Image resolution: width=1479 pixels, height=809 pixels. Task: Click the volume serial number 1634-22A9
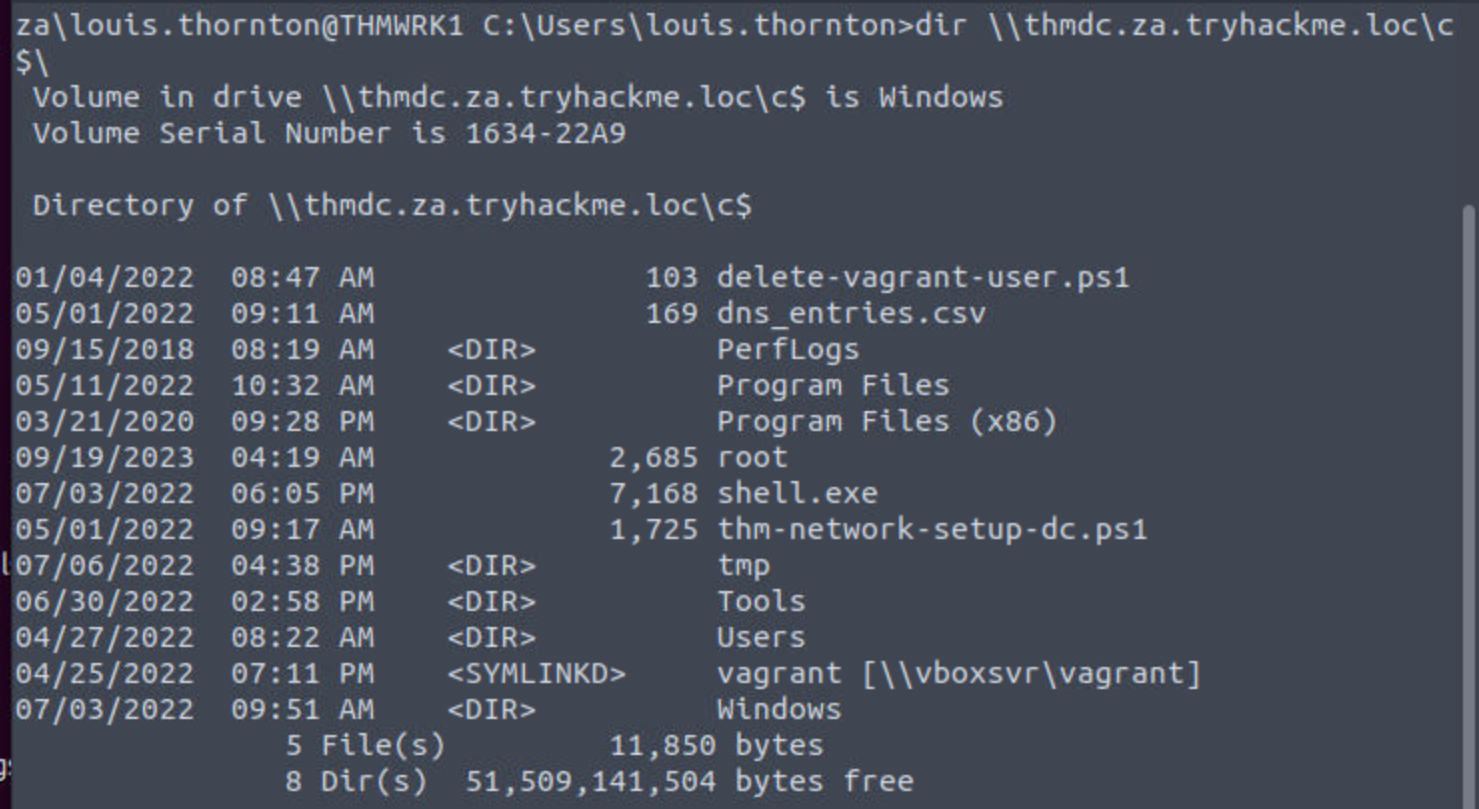pos(546,133)
